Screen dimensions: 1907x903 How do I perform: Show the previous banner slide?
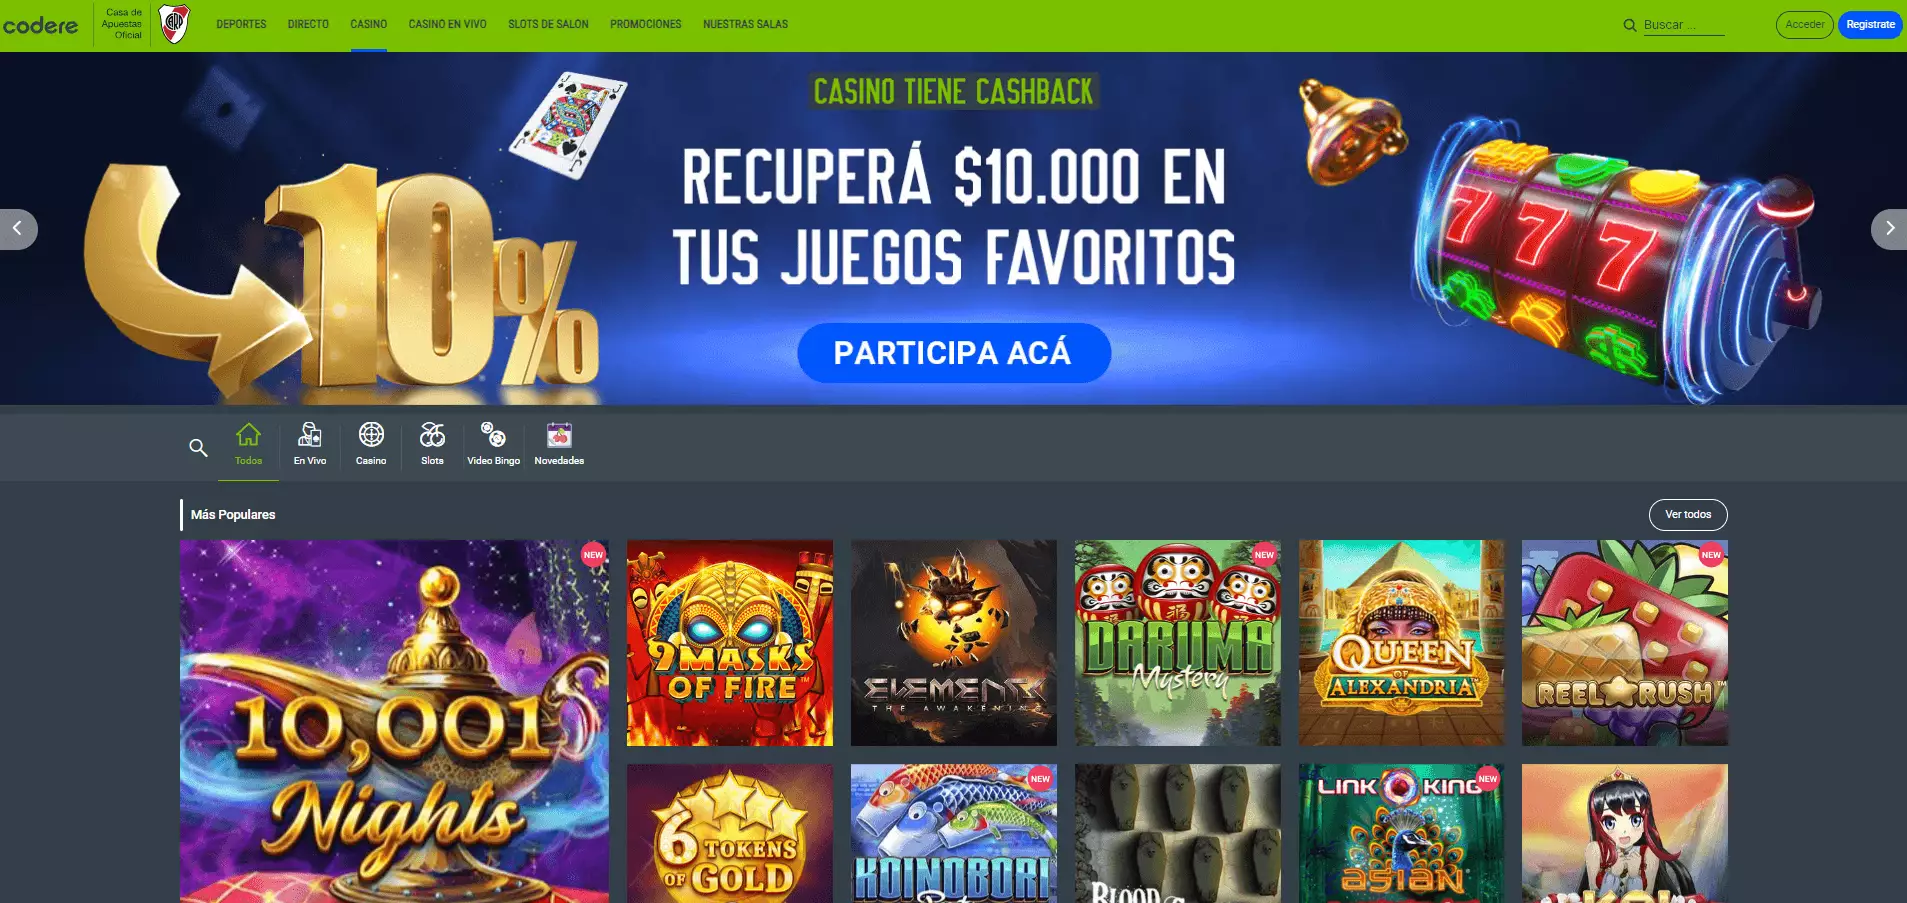click(x=18, y=229)
